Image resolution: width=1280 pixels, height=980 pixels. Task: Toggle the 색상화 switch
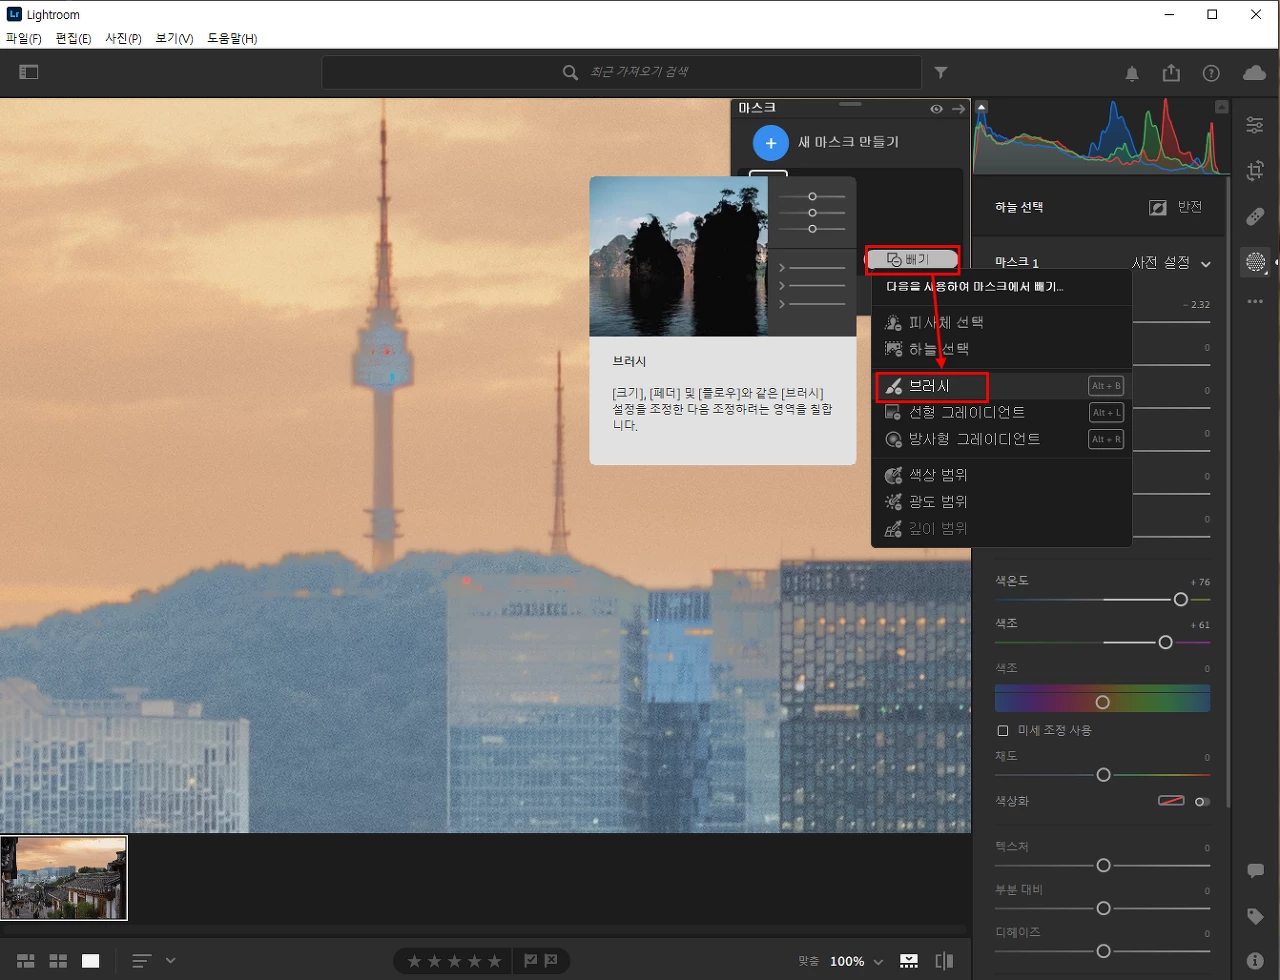[x=1202, y=801]
